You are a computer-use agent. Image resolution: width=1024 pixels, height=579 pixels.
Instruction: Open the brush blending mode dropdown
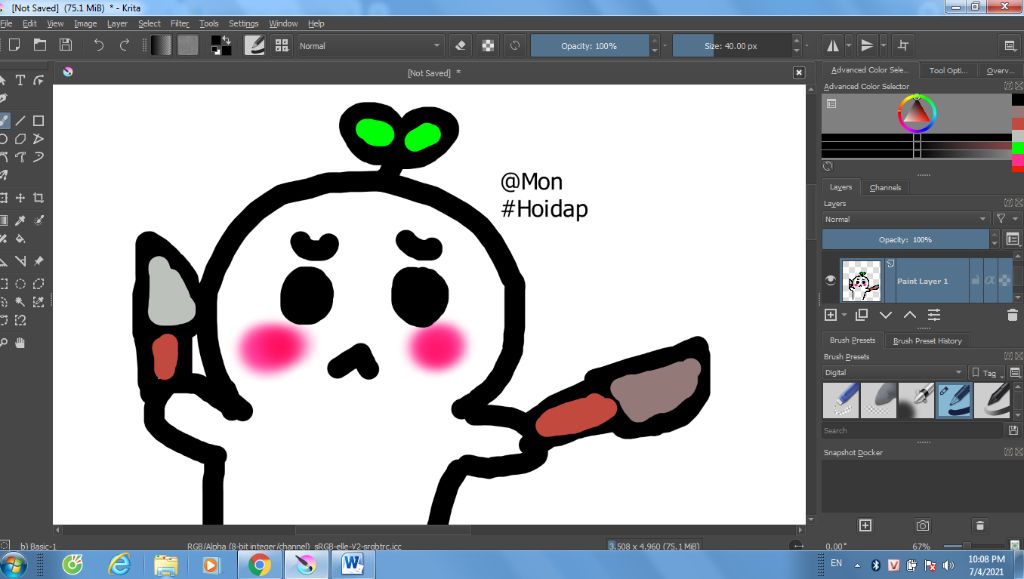click(370, 46)
